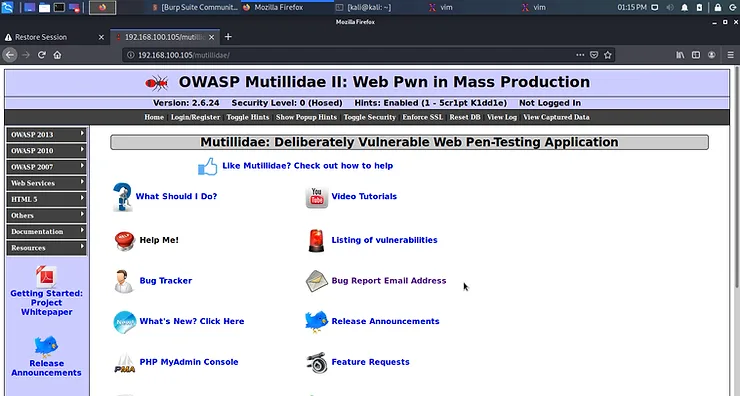Click the question mark figure icon
740x396 pixels.
(x=122, y=197)
